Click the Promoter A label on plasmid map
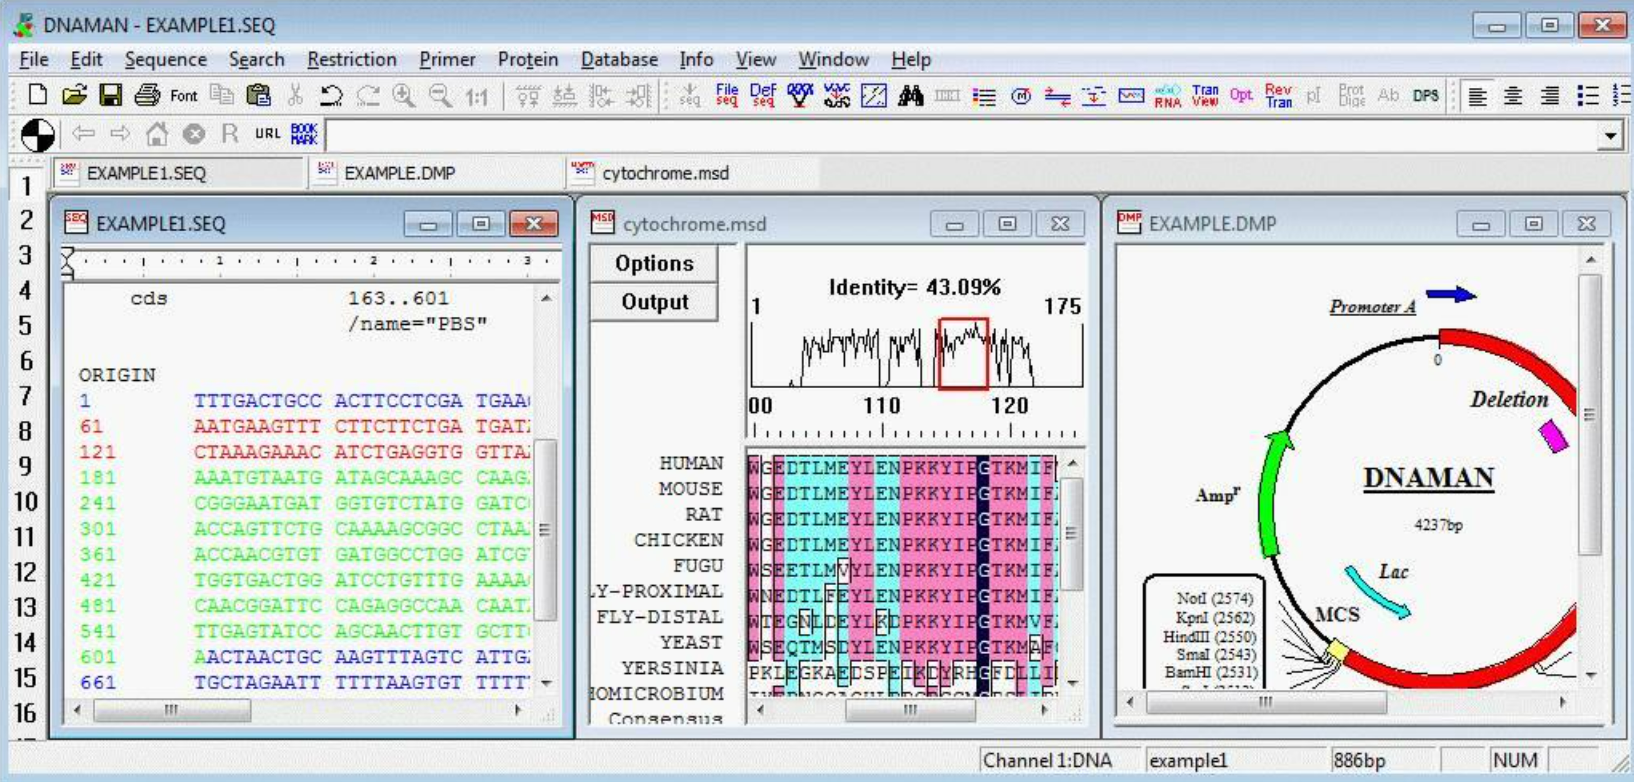 [1372, 306]
